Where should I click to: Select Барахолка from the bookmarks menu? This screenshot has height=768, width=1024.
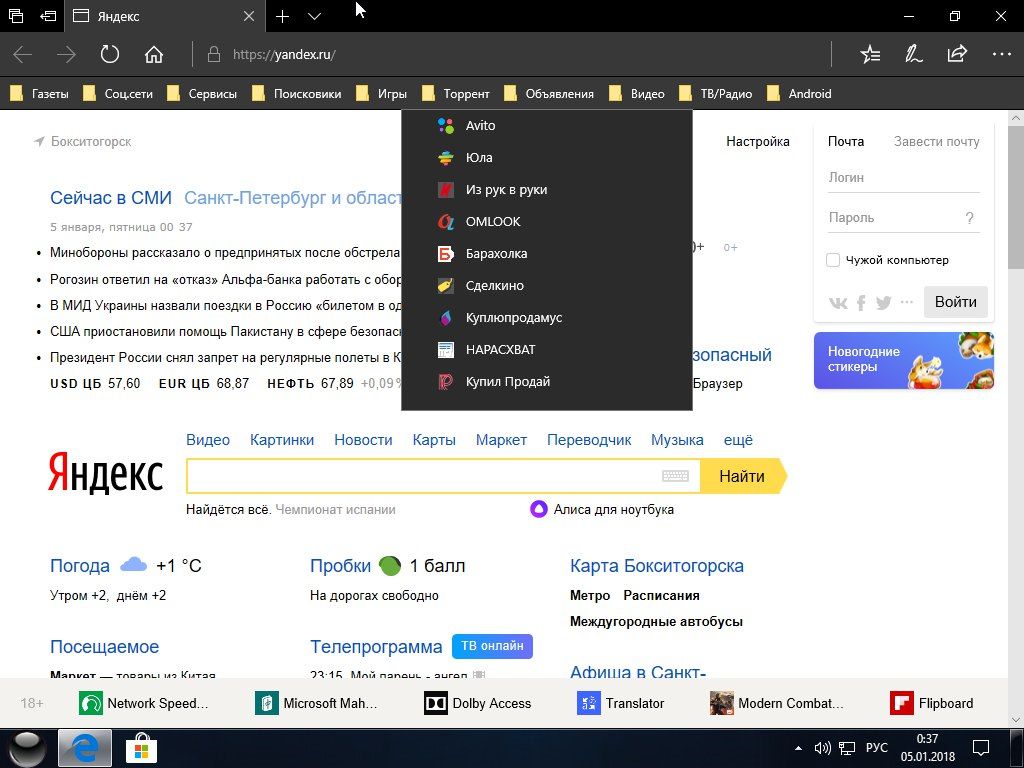[x=547, y=253]
